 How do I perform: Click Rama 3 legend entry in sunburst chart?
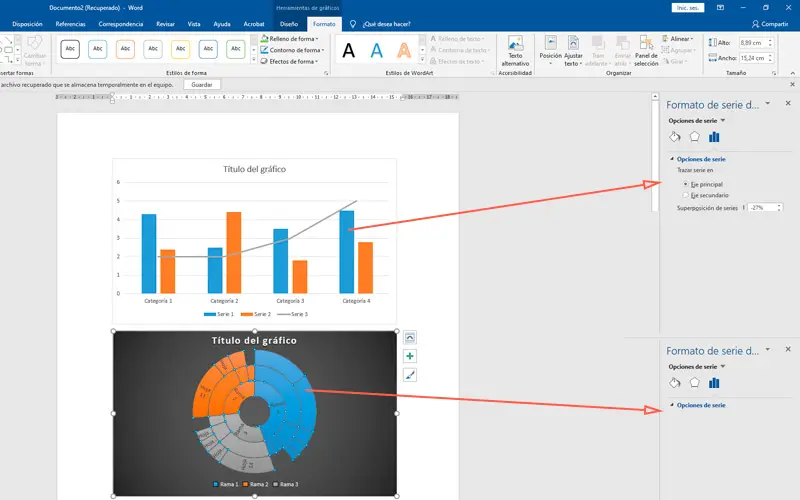click(x=286, y=484)
